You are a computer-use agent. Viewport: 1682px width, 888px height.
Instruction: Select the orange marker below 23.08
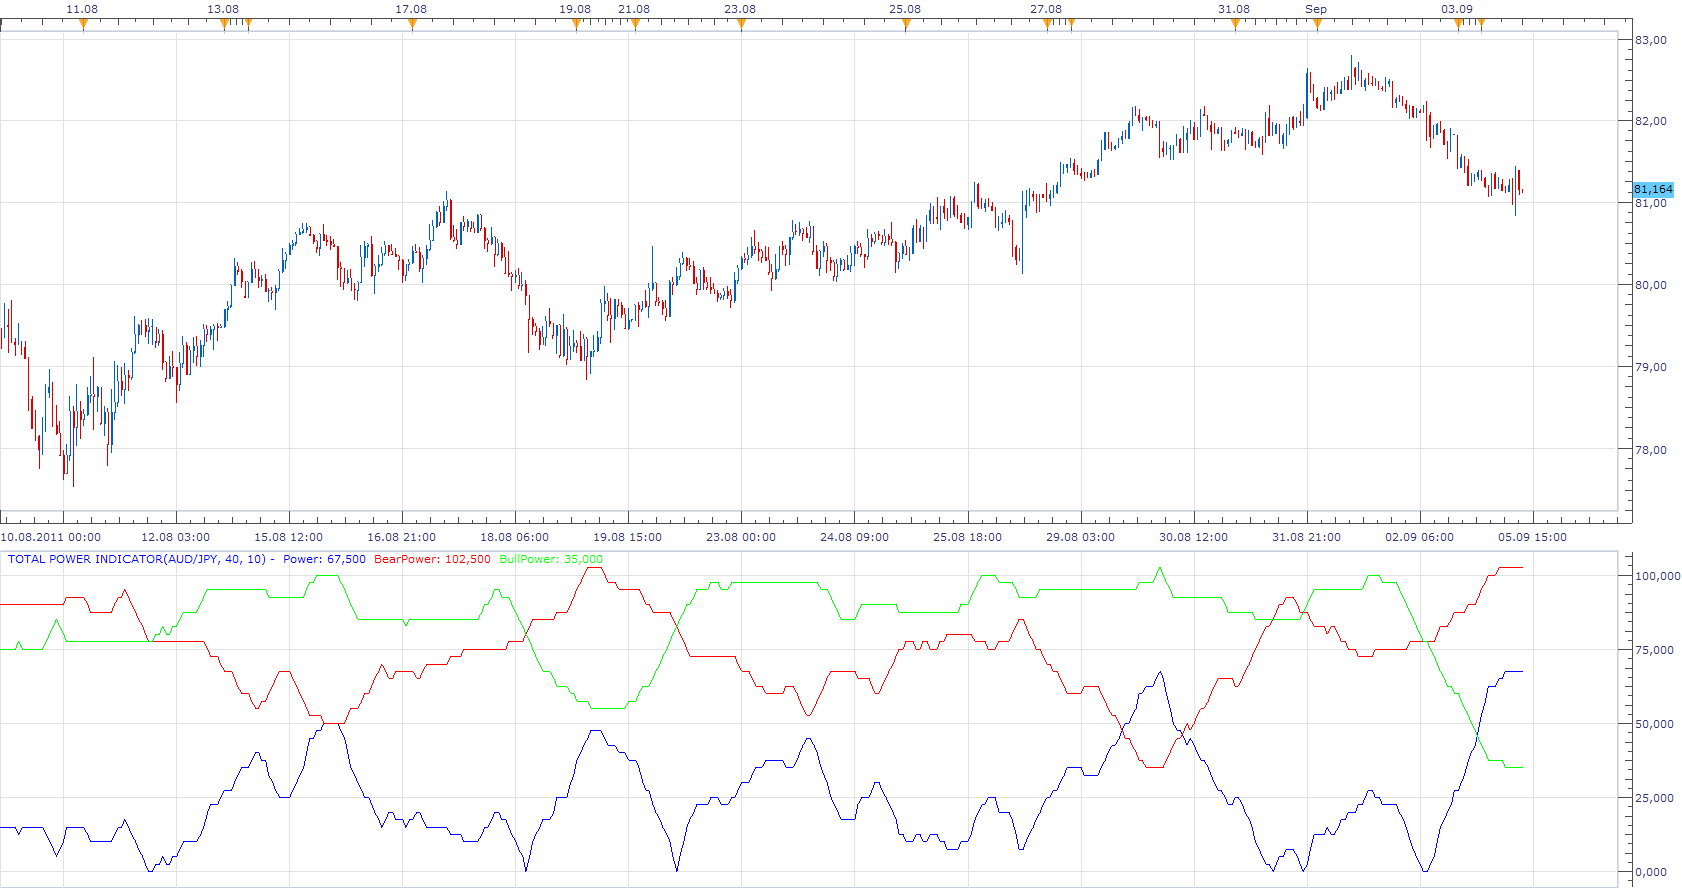coord(741,25)
